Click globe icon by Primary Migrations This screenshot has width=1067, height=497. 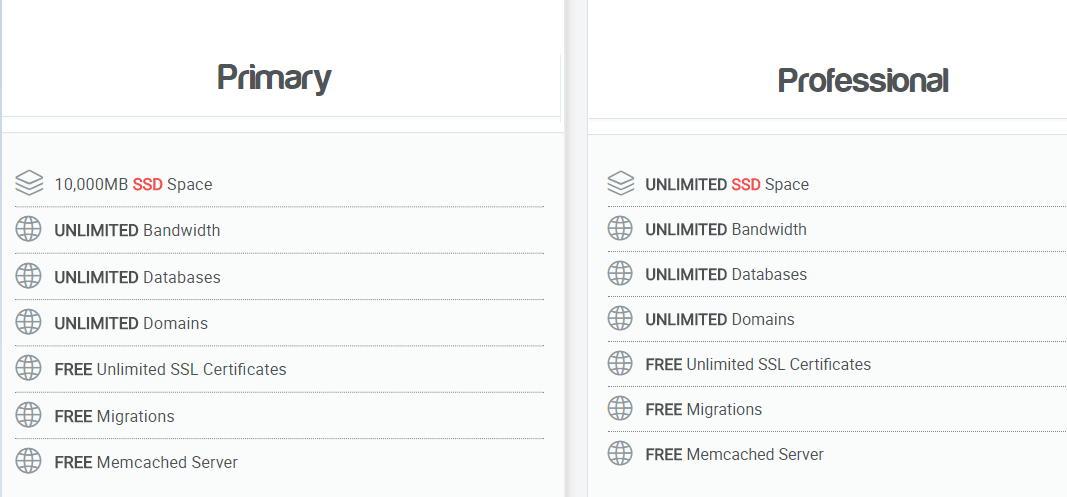pyautogui.click(x=29, y=415)
